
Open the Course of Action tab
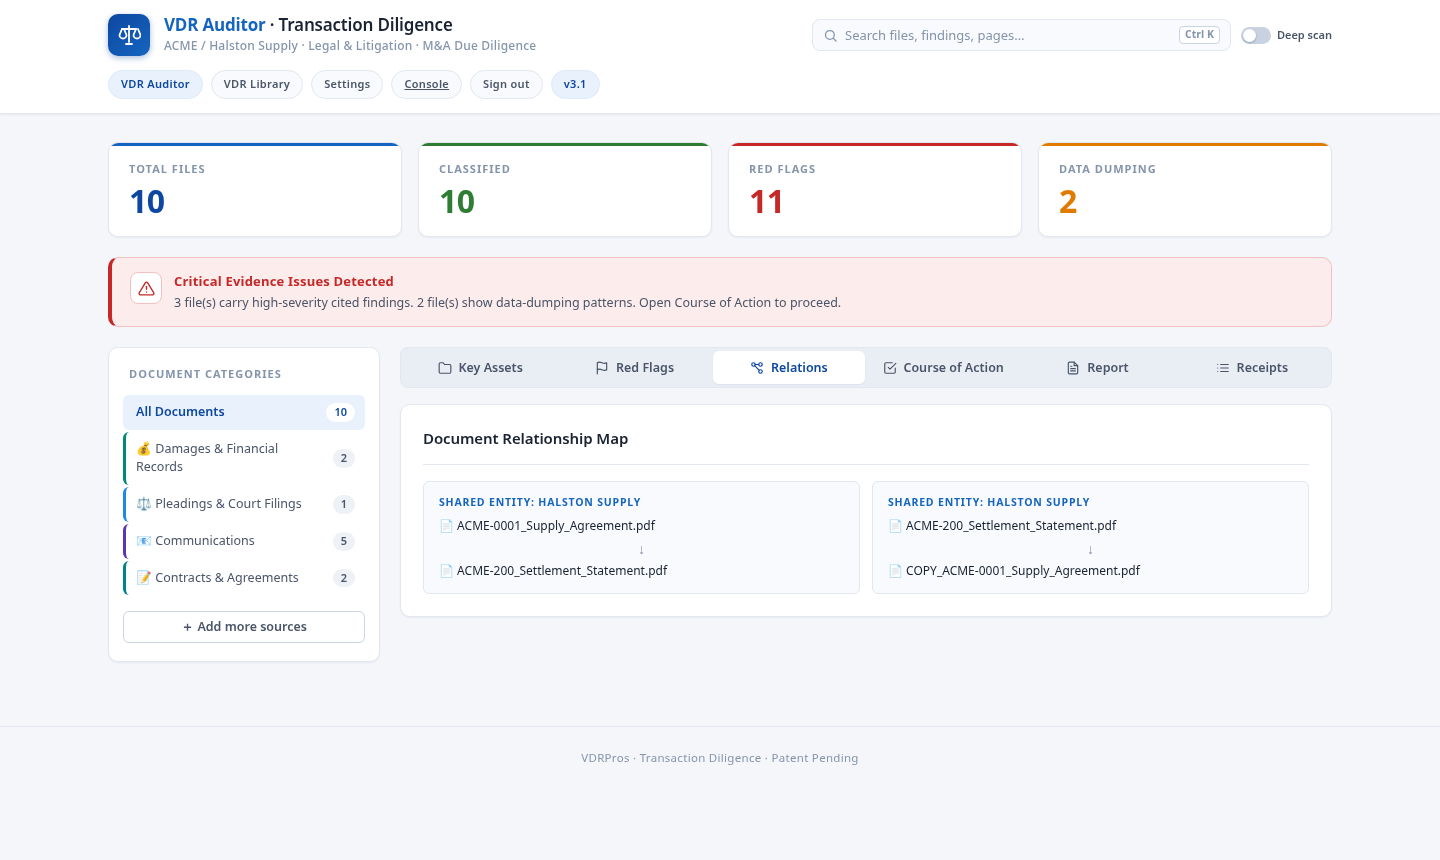943,368
